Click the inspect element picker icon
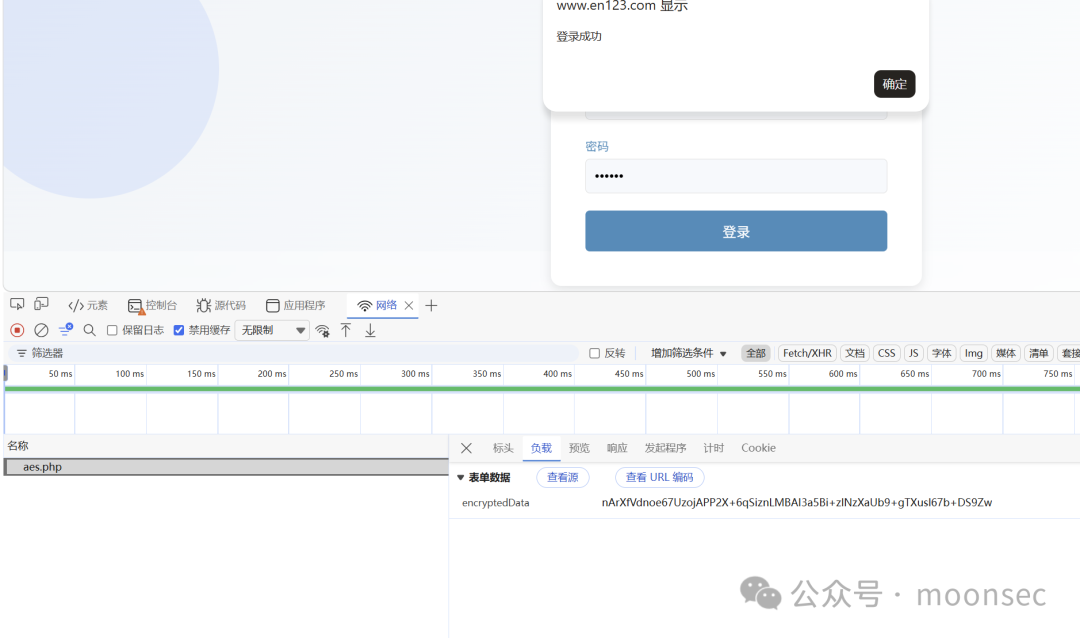This screenshot has width=1080, height=638. tap(17, 304)
